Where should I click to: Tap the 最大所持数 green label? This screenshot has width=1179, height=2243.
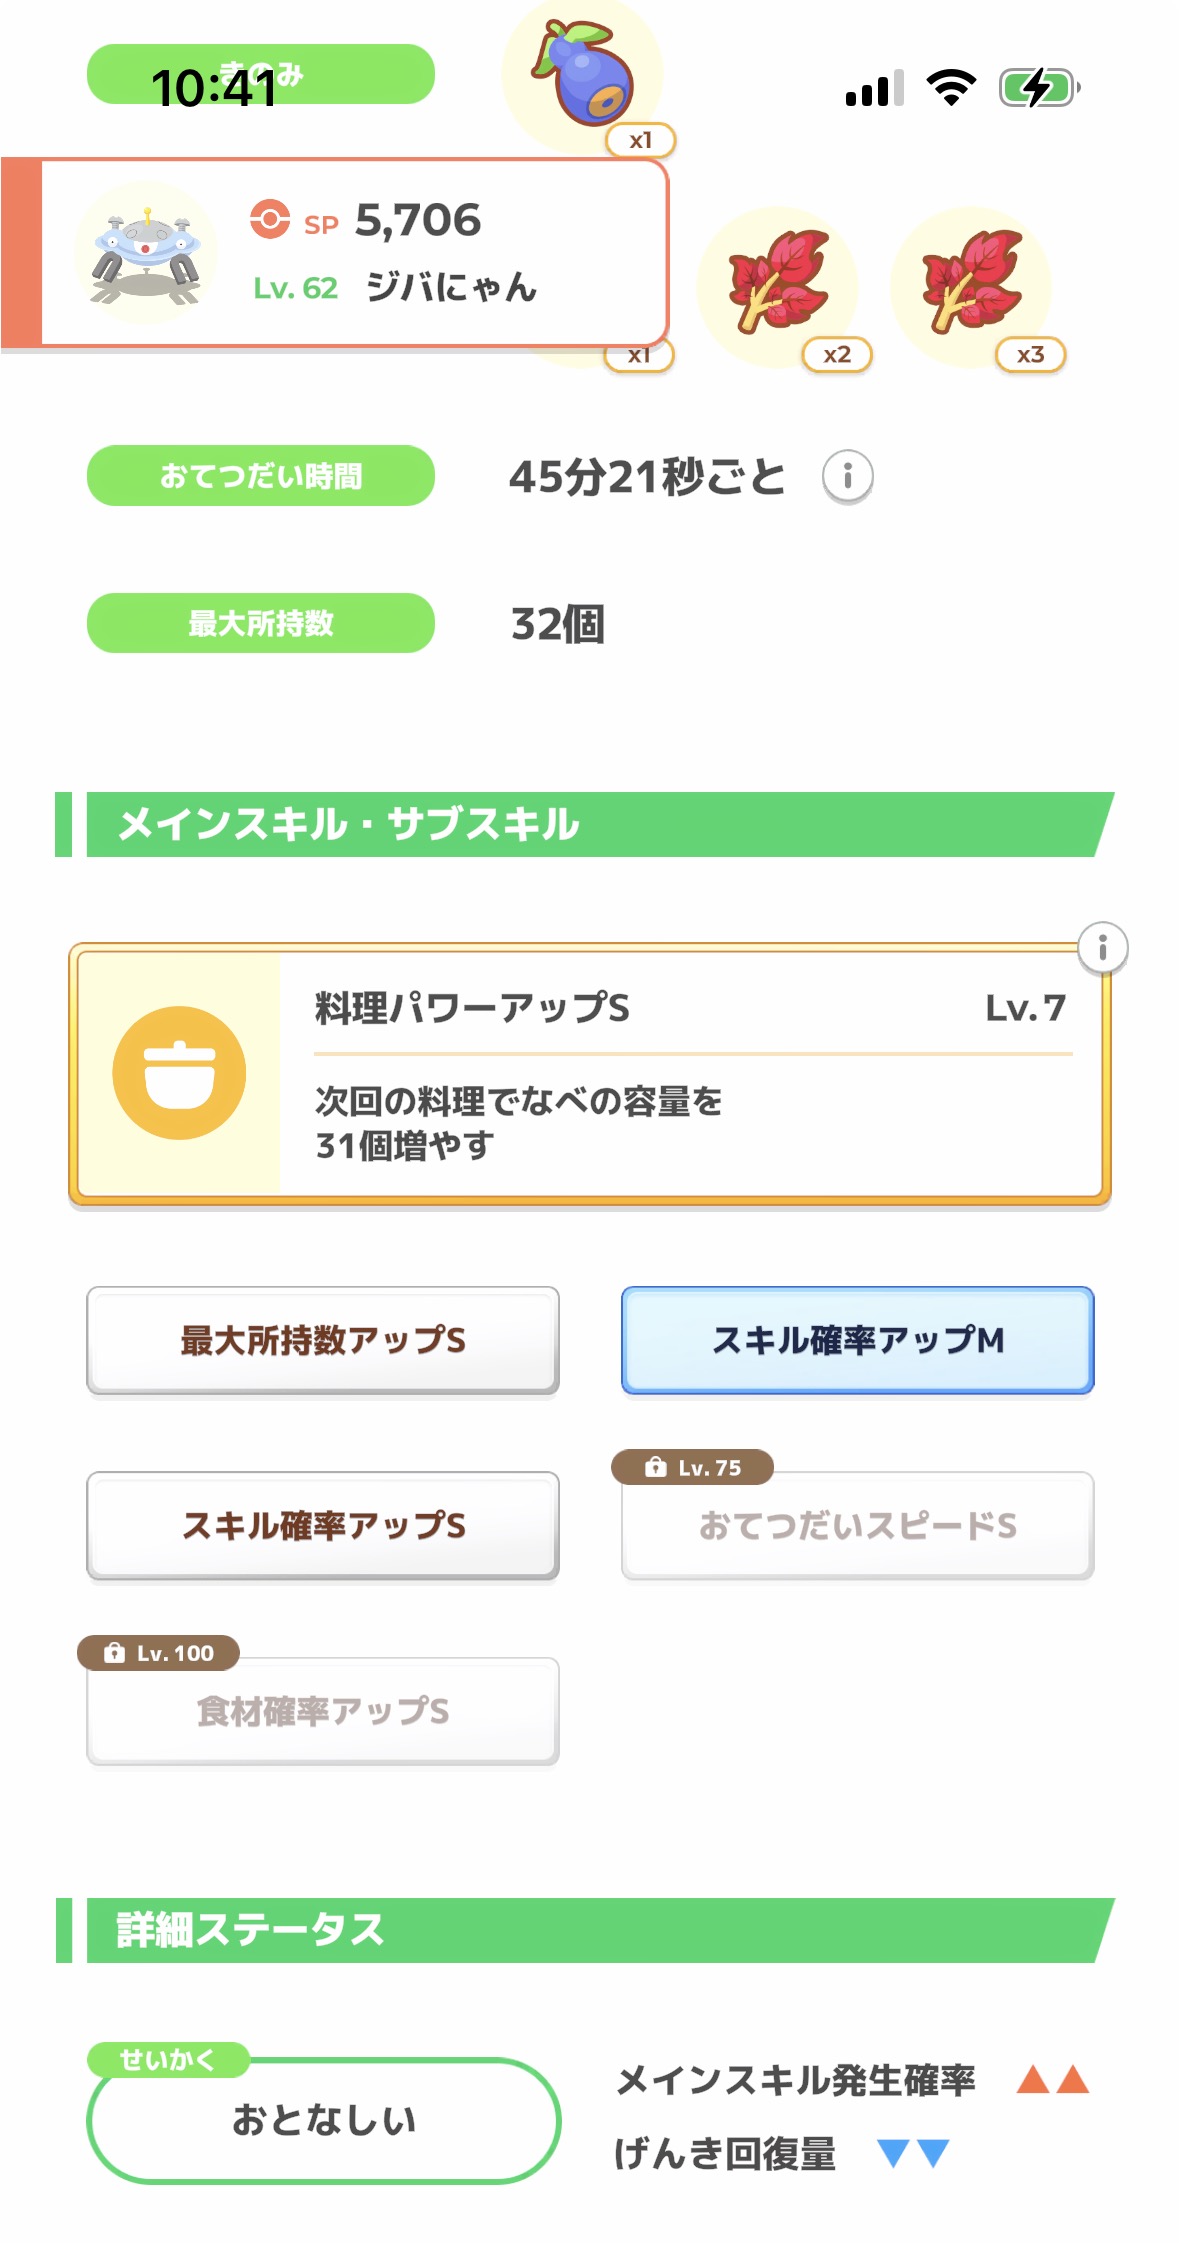pos(261,623)
